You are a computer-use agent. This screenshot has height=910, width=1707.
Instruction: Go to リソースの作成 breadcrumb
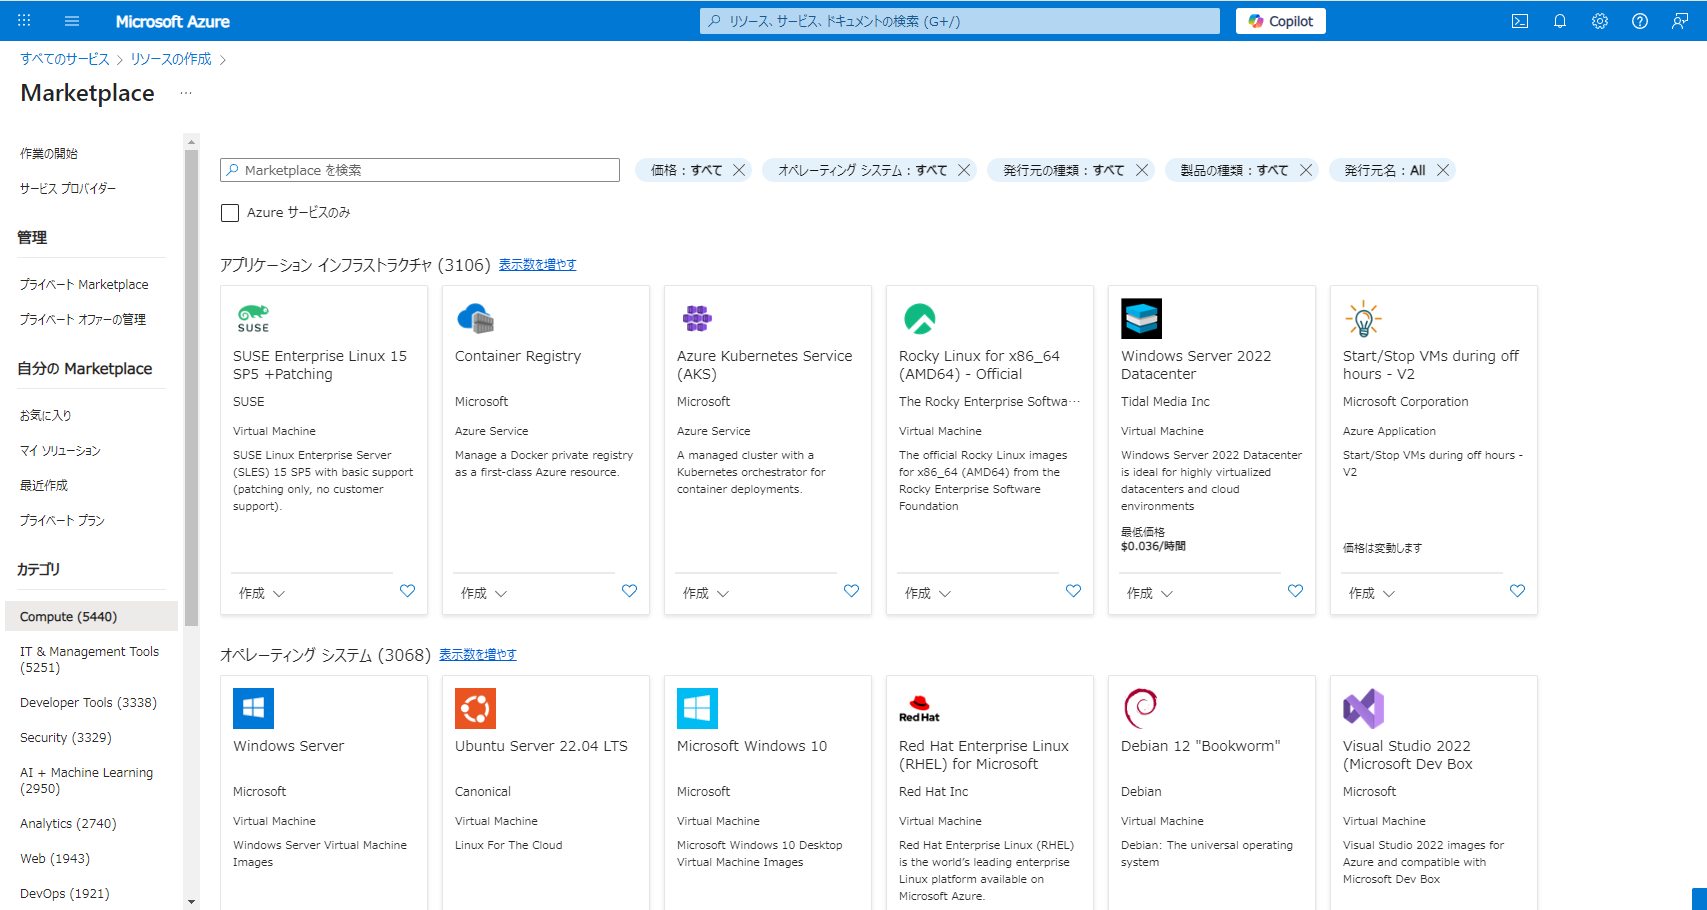(171, 59)
